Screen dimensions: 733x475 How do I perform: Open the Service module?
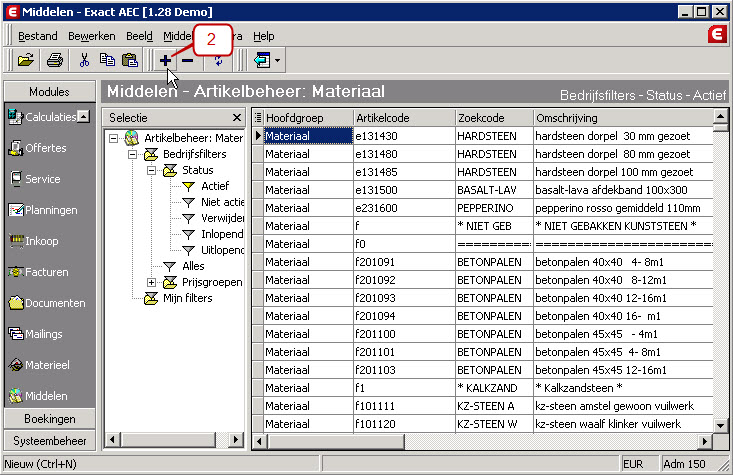[x=35, y=179]
